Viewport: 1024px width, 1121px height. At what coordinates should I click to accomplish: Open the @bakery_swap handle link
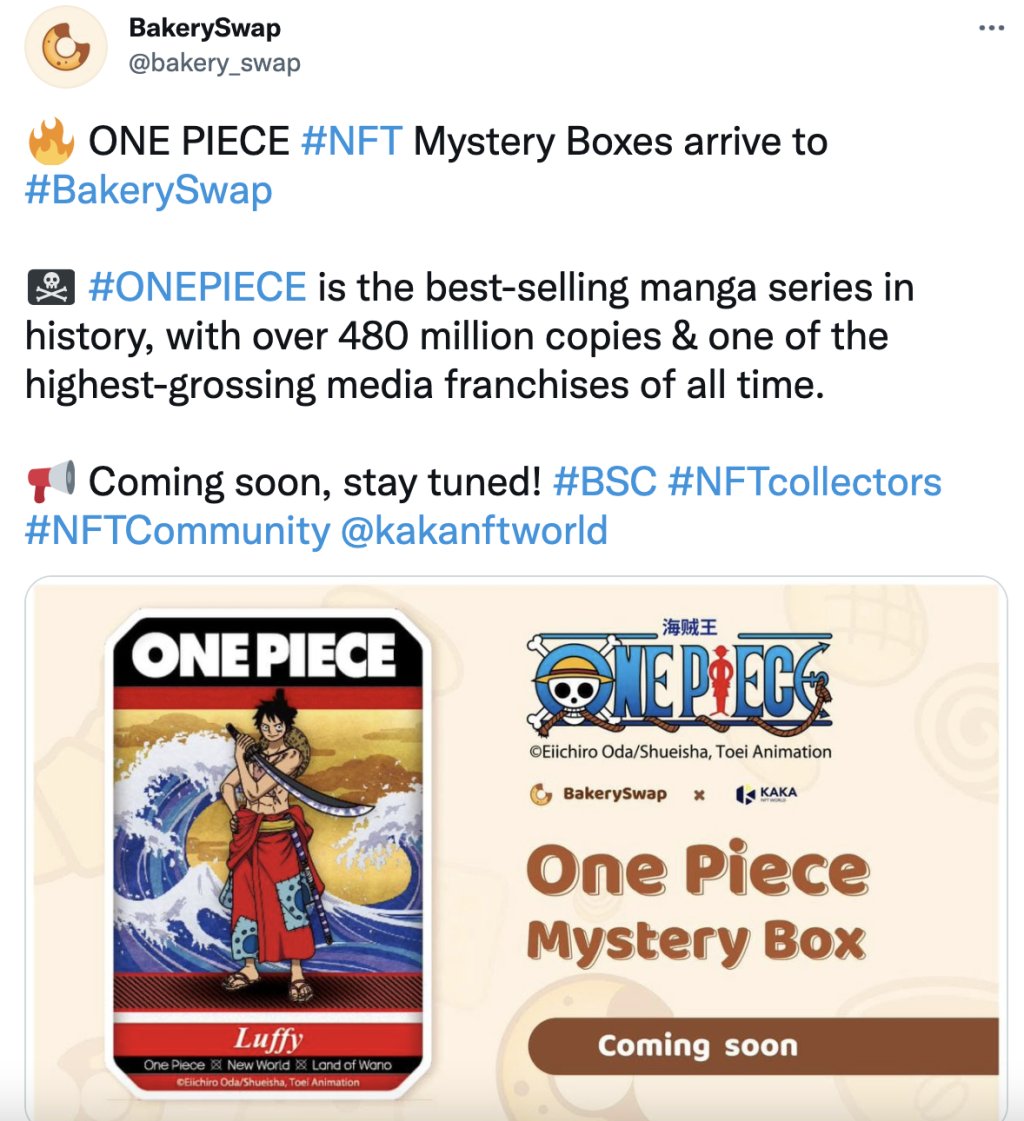(214, 63)
